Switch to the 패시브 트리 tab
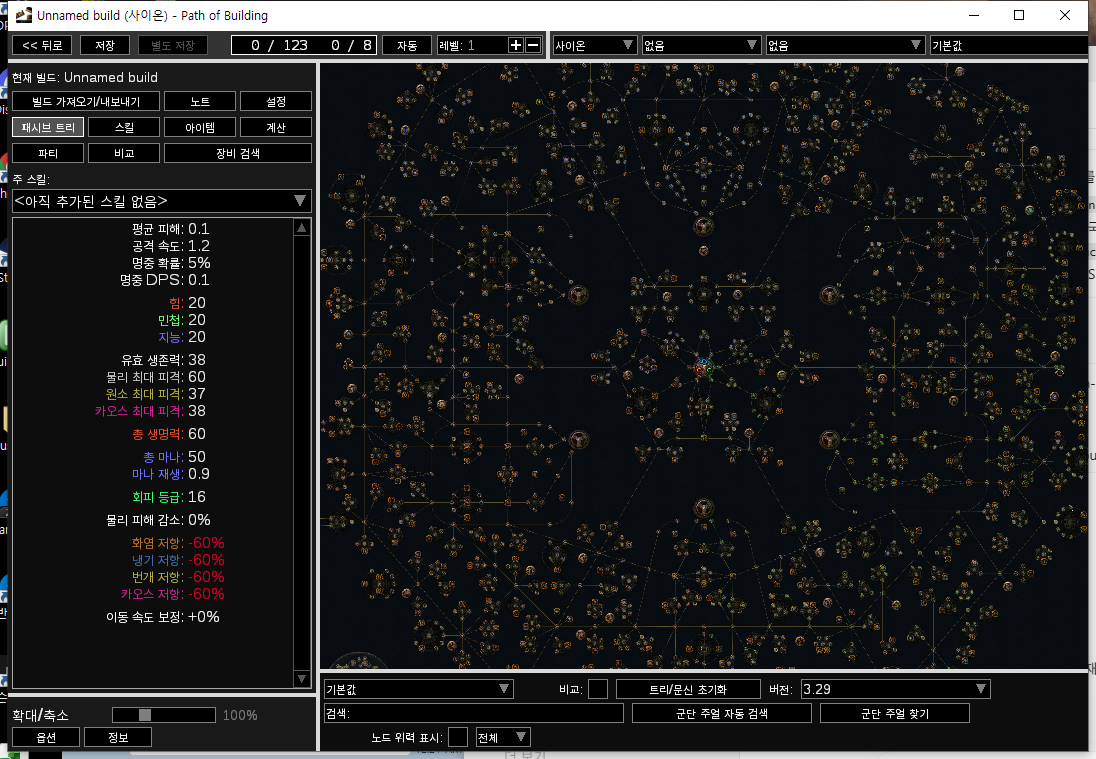The image size is (1096, 759). 48,127
